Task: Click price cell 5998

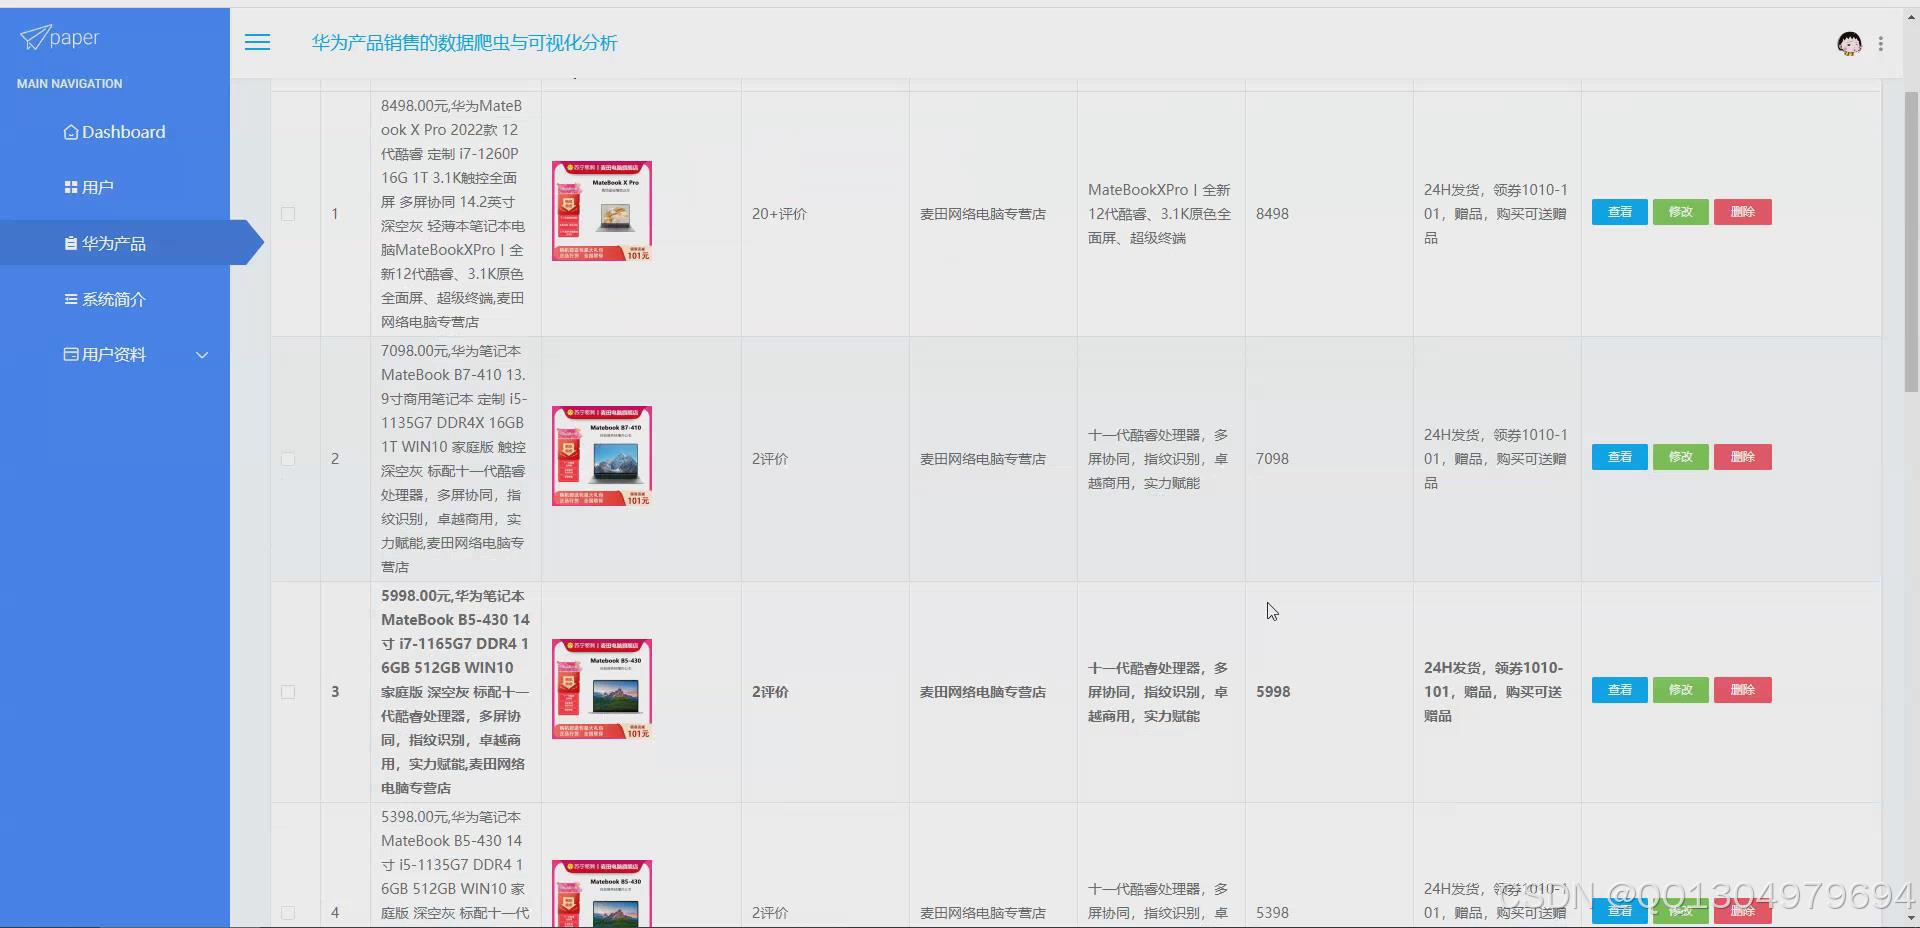Action: [x=1273, y=692]
